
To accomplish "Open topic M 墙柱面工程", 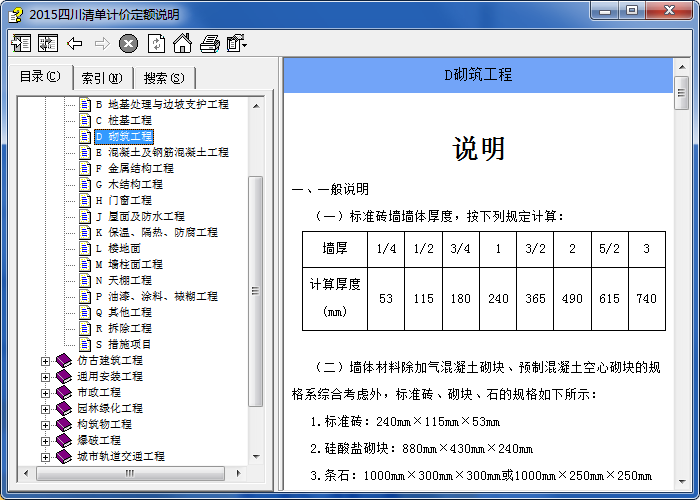I will (x=129, y=265).
